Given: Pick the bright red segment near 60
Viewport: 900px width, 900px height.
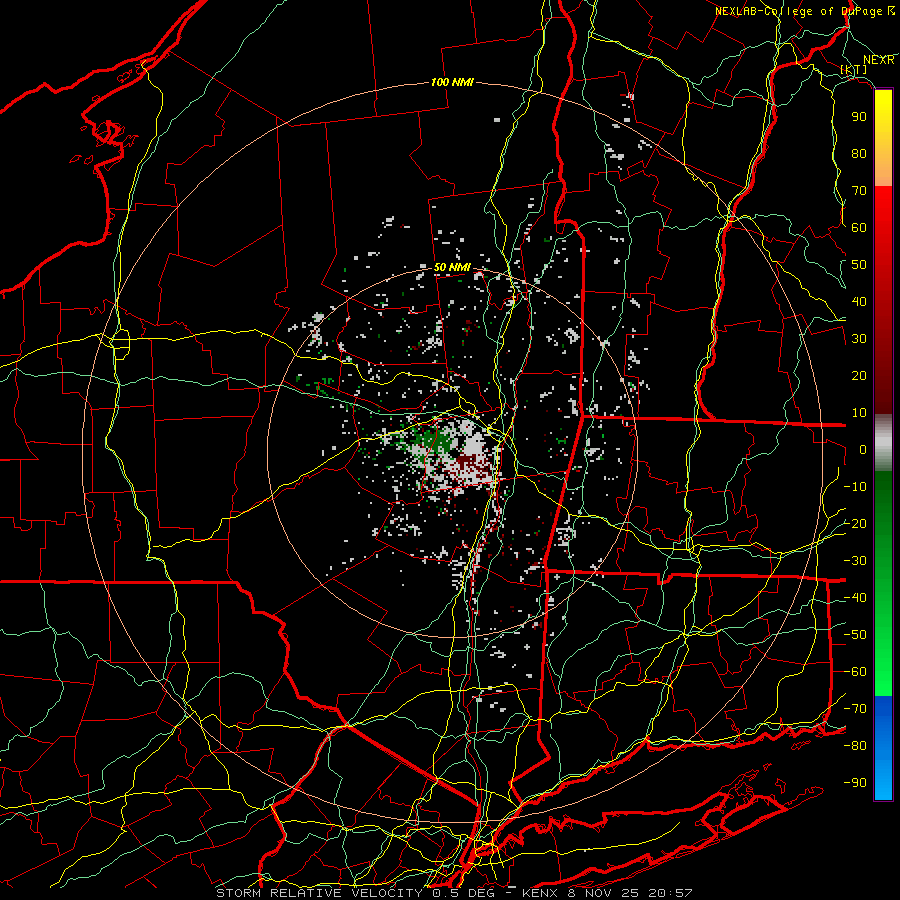Looking at the screenshot, I should pos(883,227).
